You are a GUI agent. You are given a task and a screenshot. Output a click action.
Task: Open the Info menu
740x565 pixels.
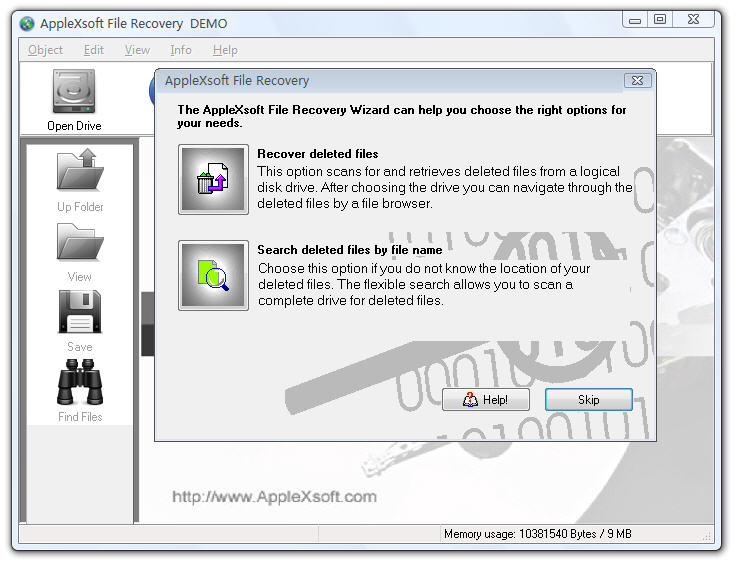(181, 50)
